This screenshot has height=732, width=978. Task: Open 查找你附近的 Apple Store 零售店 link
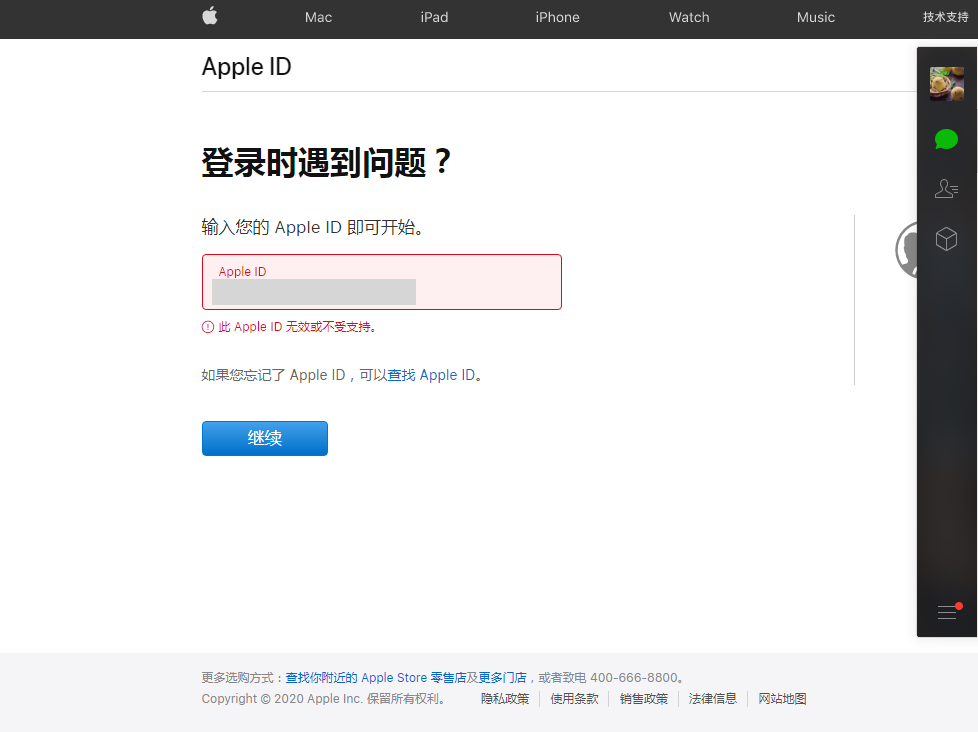[x=376, y=678]
